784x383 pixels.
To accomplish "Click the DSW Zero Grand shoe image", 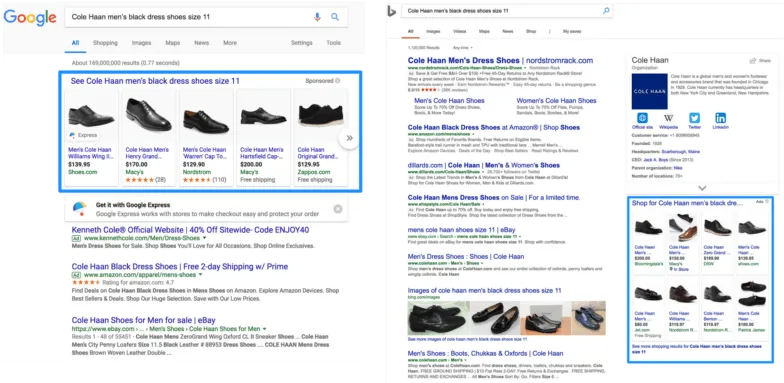I will pos(718,227).
